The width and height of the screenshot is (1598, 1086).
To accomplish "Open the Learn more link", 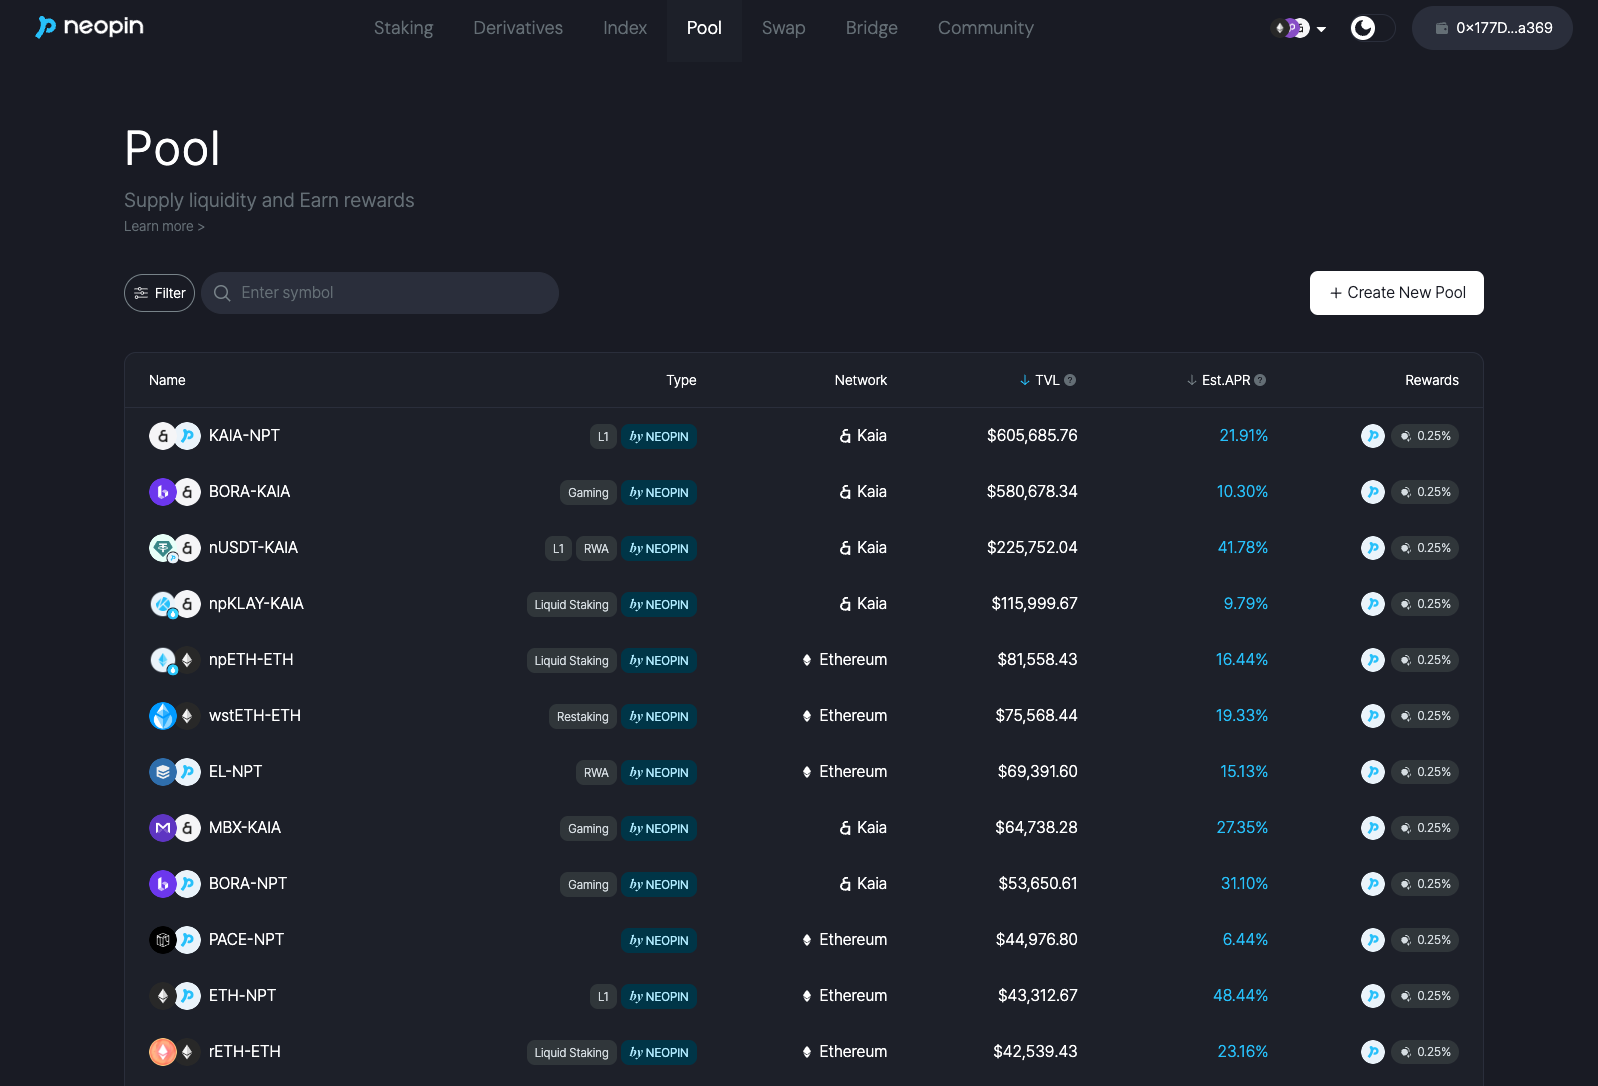I will coord(164,227).
